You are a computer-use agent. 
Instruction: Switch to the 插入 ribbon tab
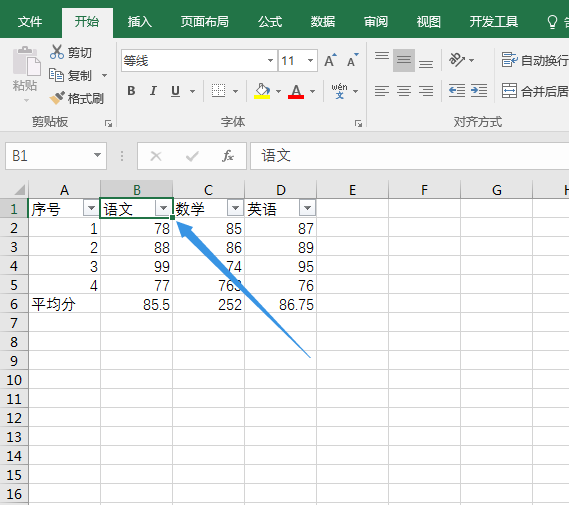point(139,22)
